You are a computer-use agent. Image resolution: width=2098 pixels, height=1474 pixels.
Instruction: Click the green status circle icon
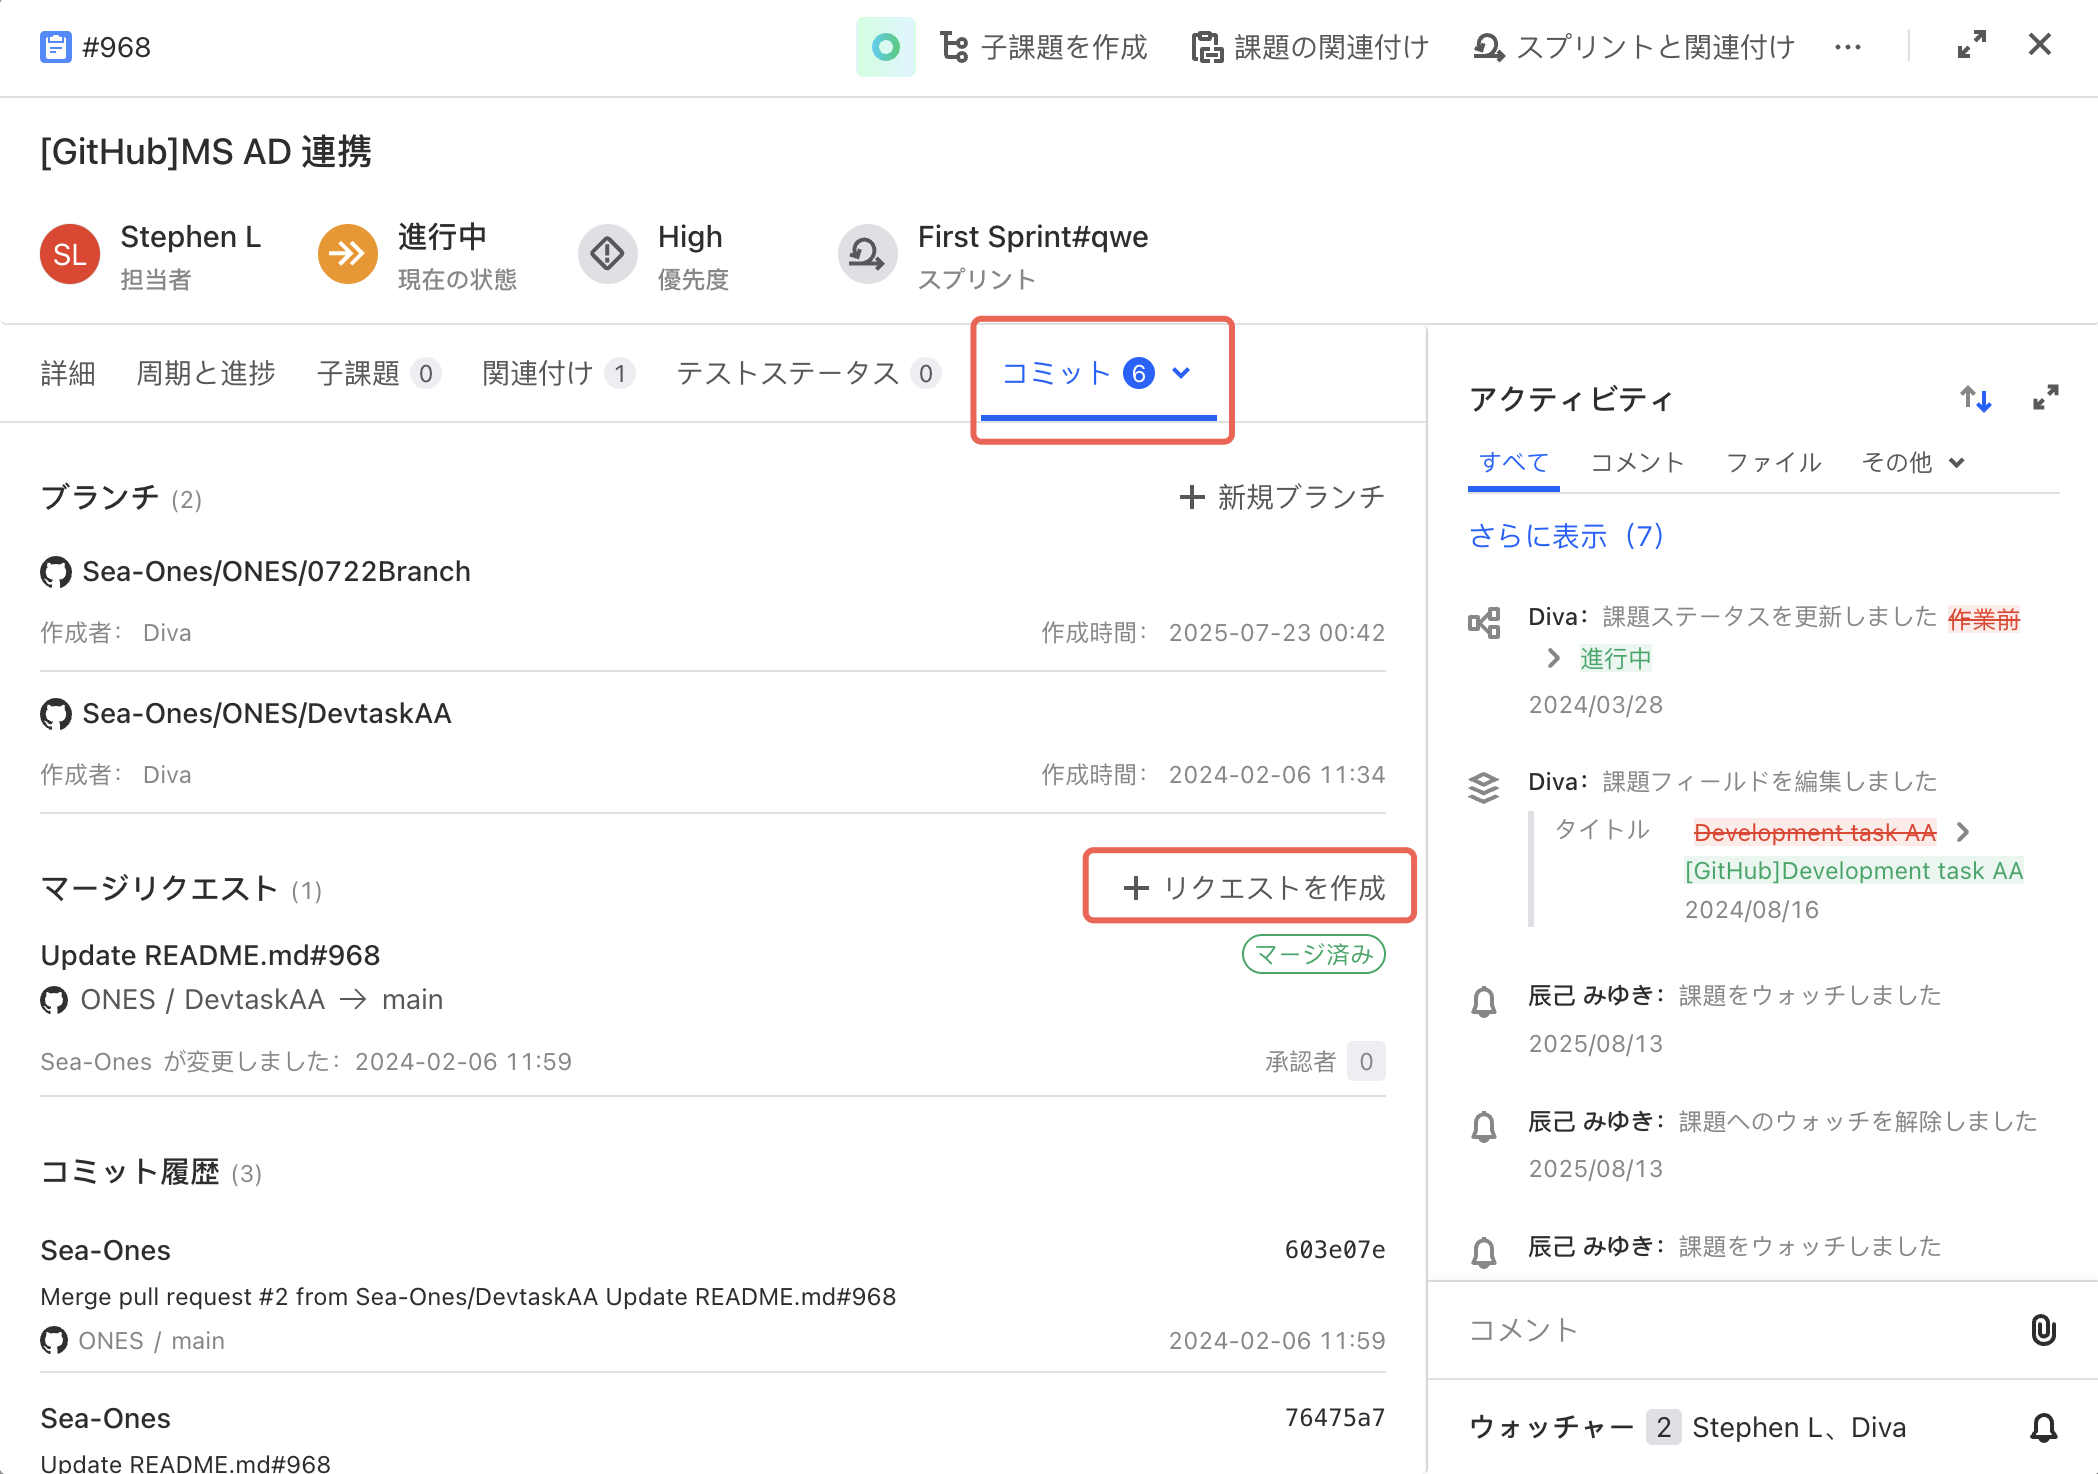(885, 47)
